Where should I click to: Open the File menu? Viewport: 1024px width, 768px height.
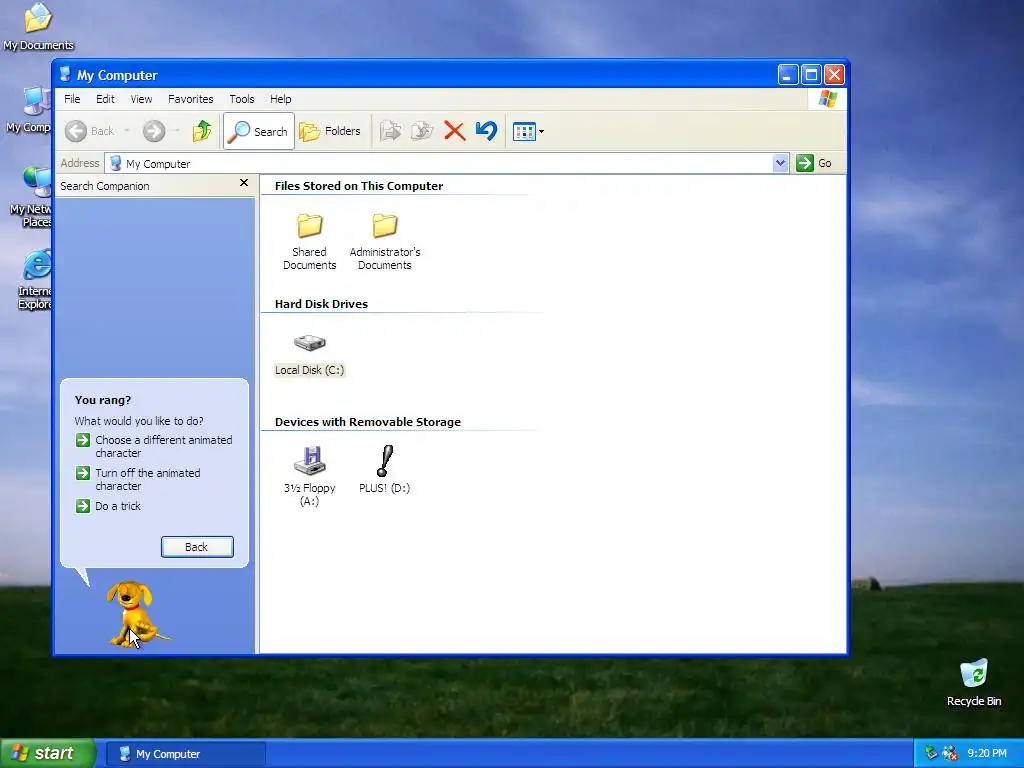coord(72,99)
